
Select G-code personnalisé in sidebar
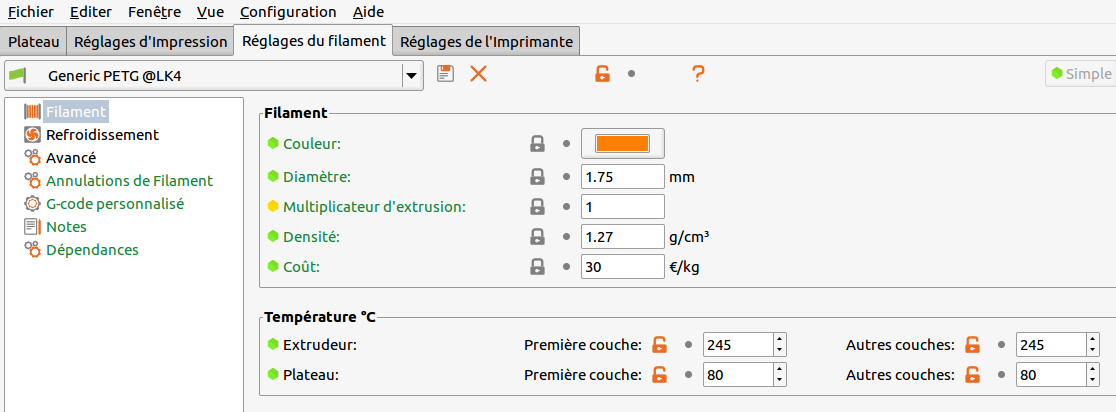tap(115, 204)
